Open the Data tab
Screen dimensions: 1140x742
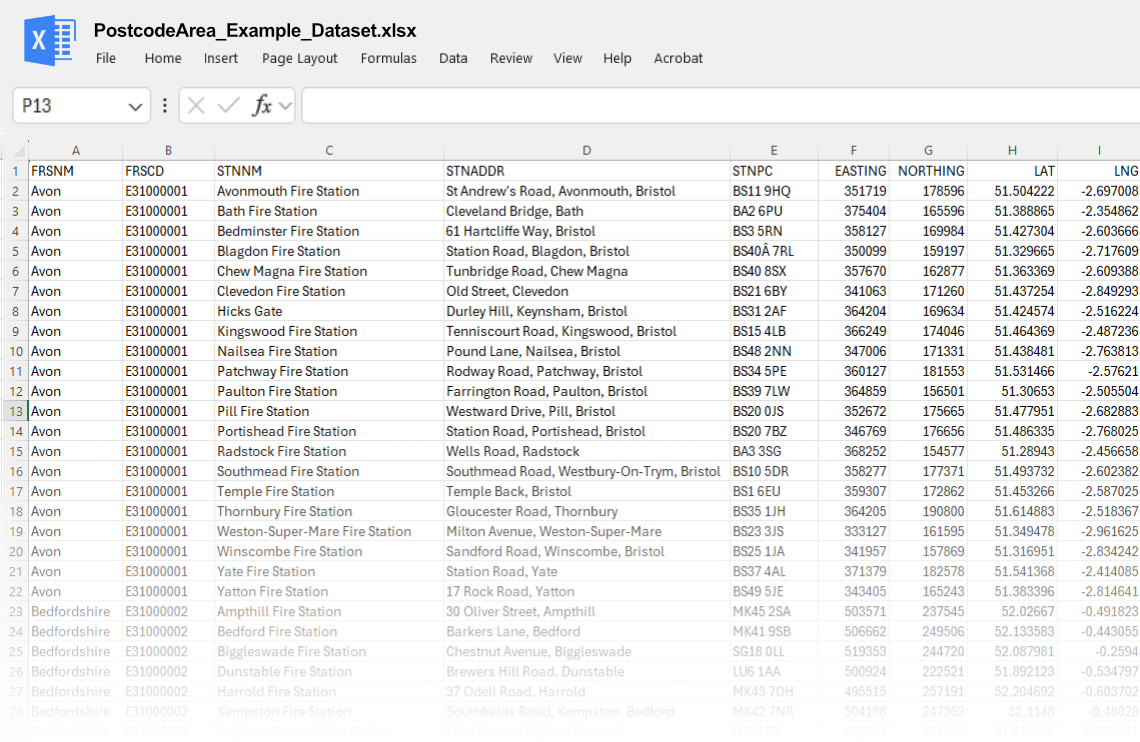tap(453, 58)
